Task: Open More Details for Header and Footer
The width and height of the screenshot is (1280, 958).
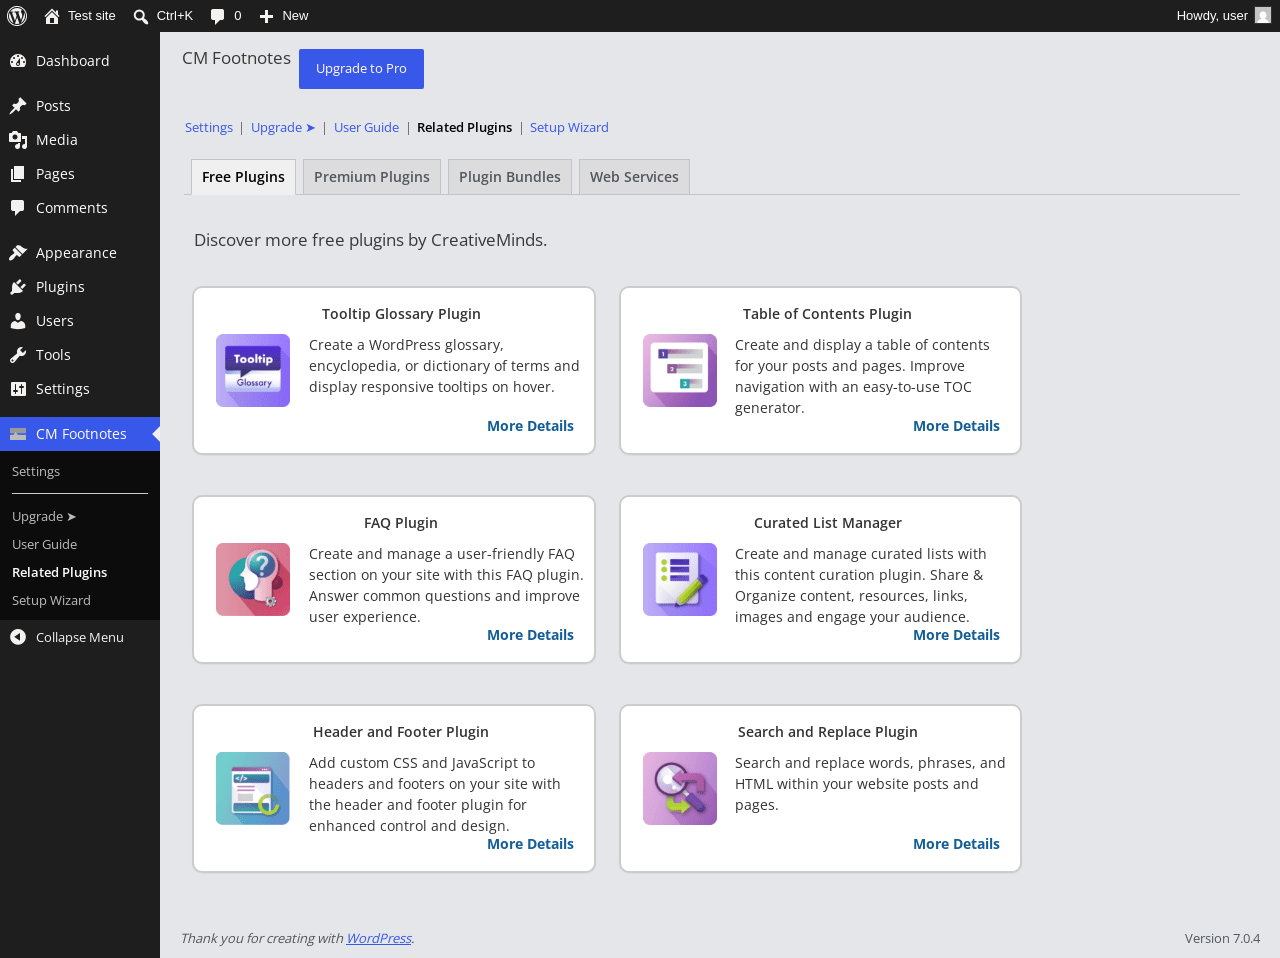Action: 530,844
